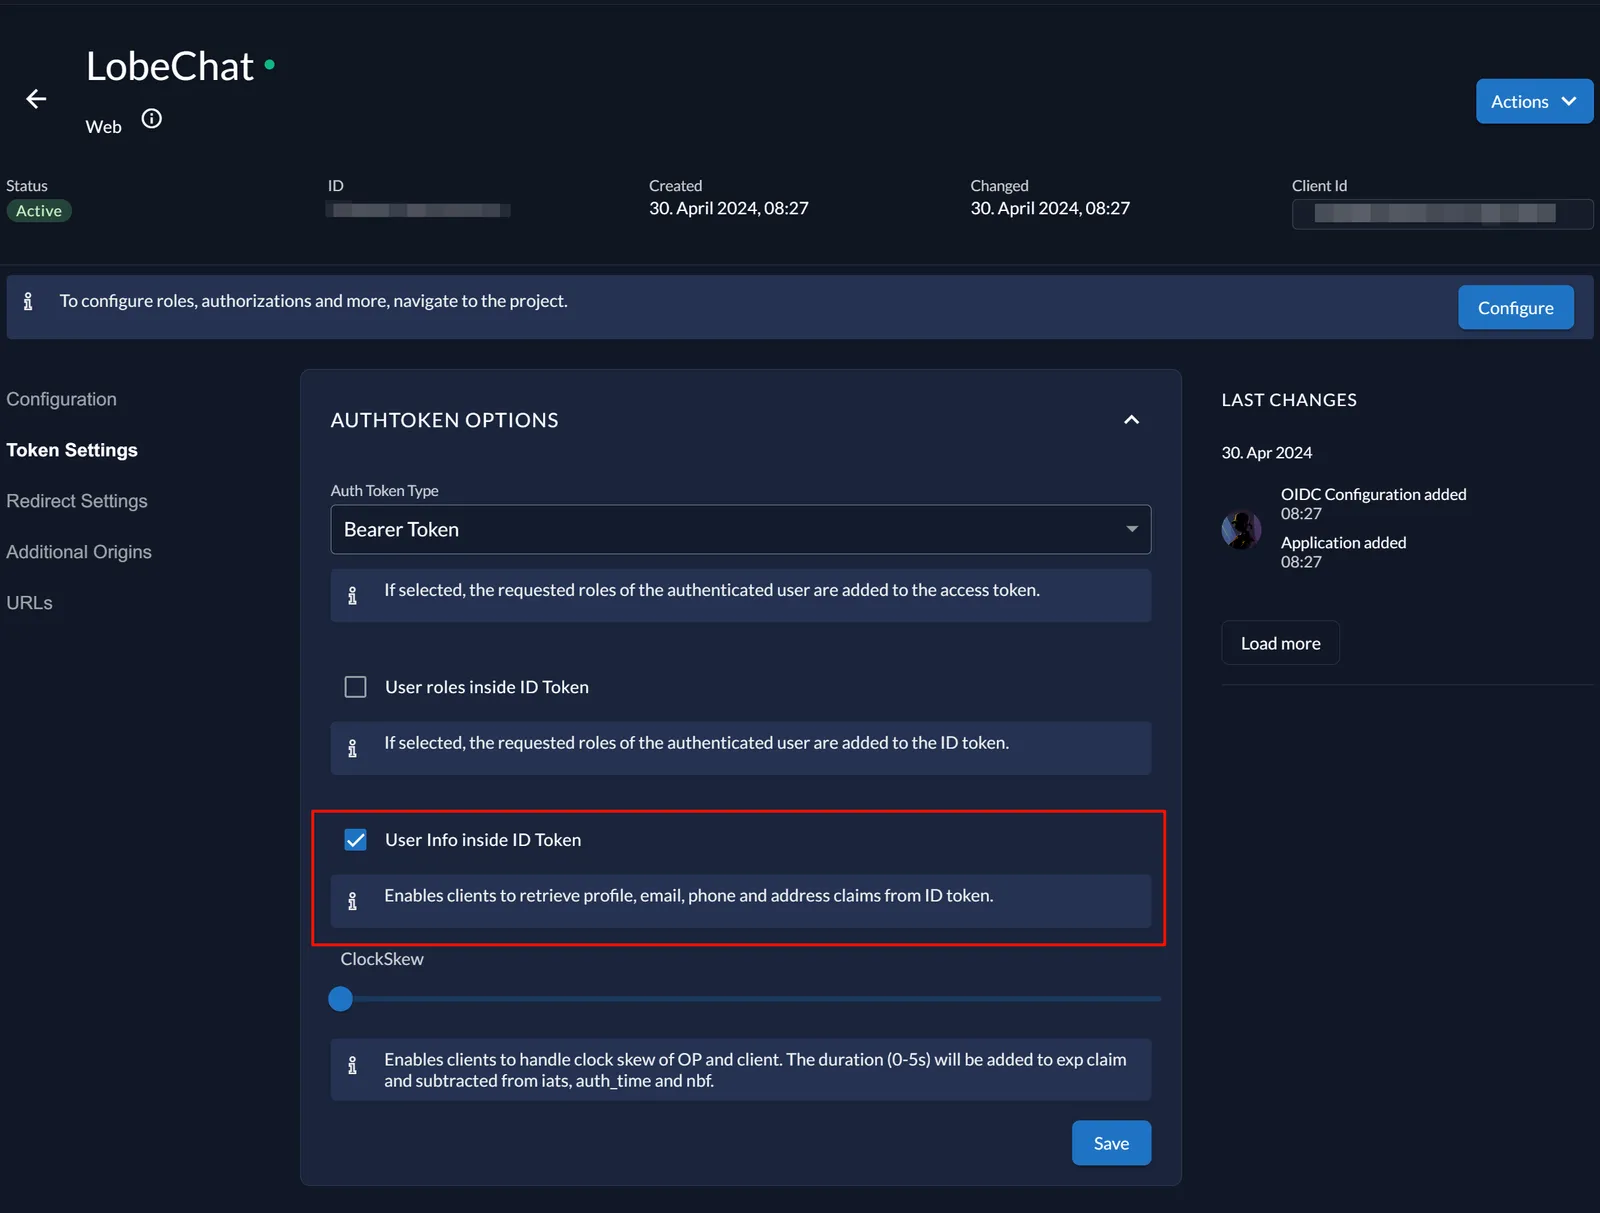
Task: Click info icon beside ID token roles note
Action: click(x=352, y=748)
